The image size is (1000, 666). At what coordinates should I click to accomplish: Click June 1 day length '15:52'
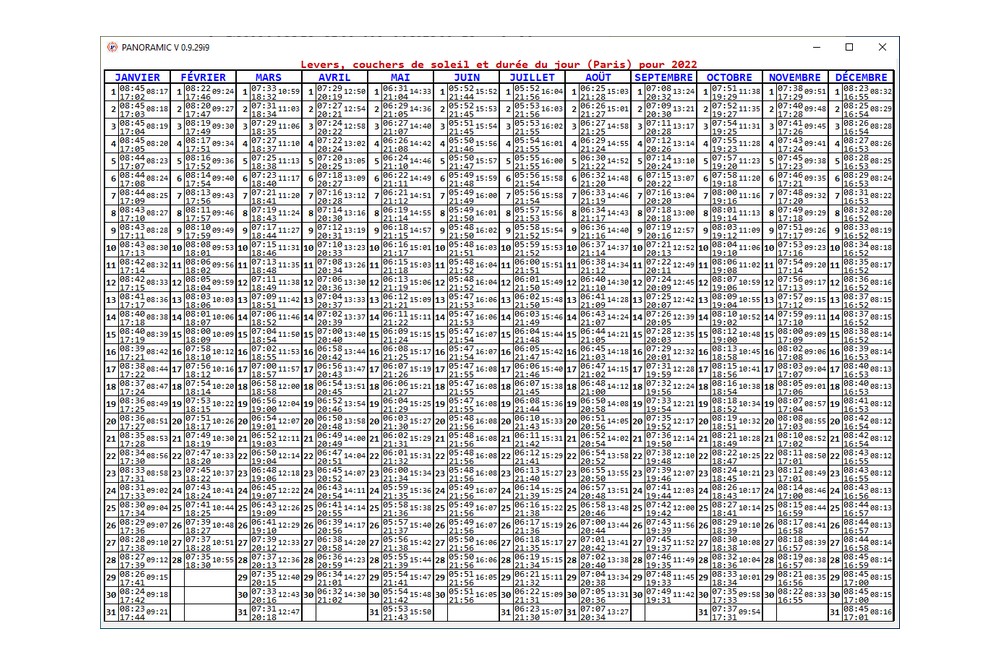coord(486,92)
